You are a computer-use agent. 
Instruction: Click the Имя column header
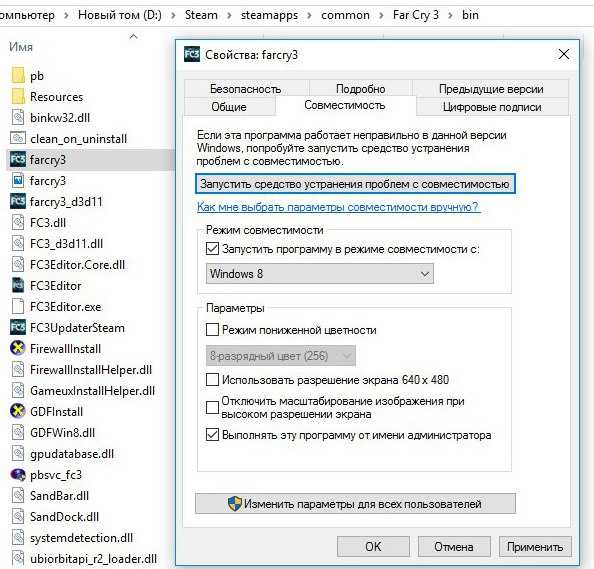[x=21, y=47]
